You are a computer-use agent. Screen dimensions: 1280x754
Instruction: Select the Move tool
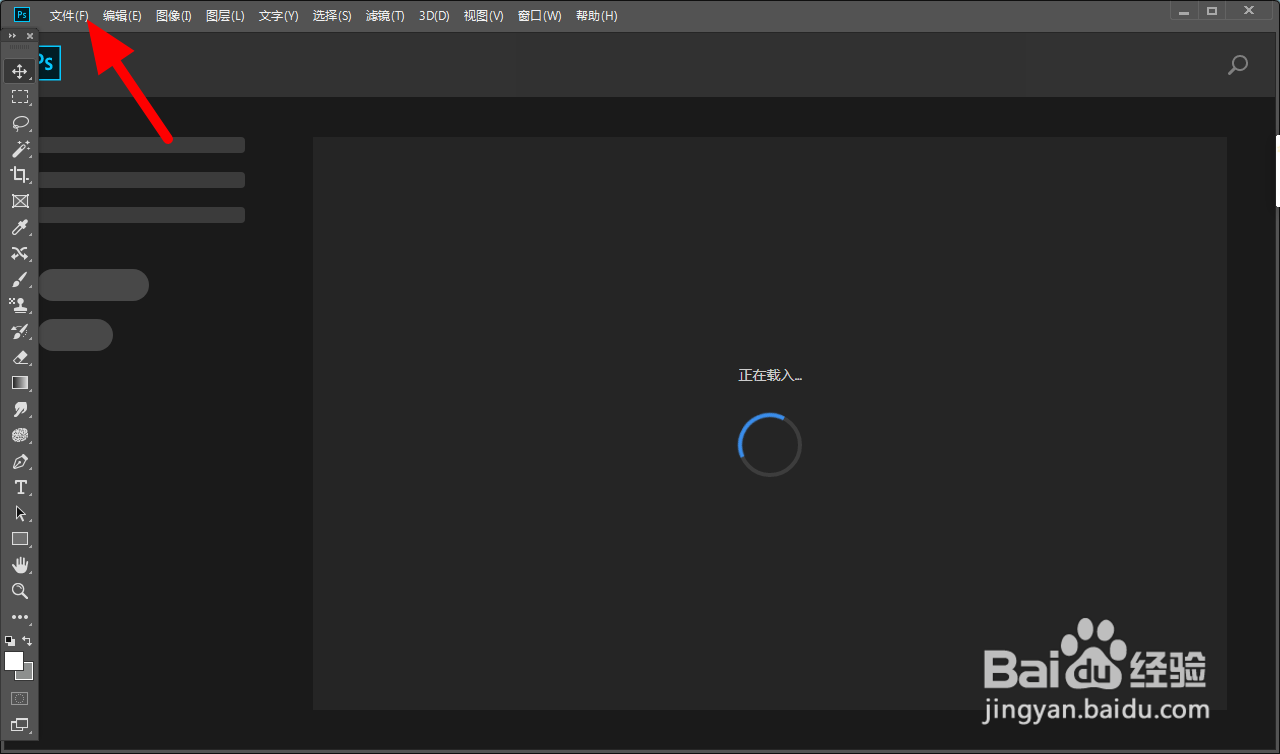click(19, 71)
